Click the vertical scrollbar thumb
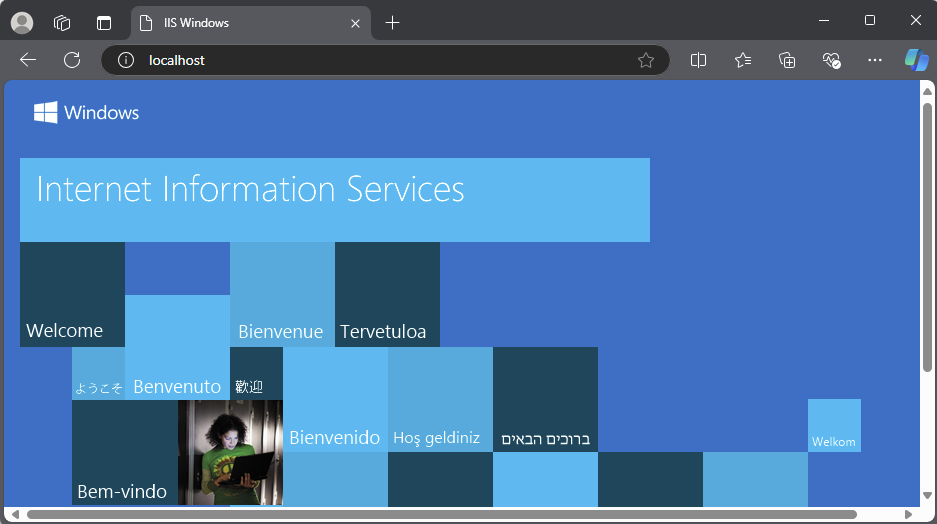Screen dimensions: 937x524 927,238
